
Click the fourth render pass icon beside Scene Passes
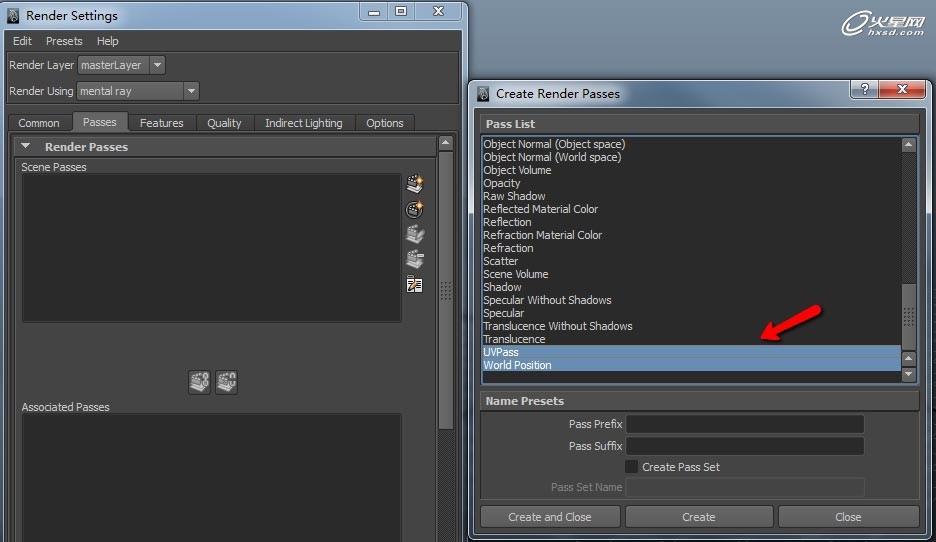pos(415,259)
